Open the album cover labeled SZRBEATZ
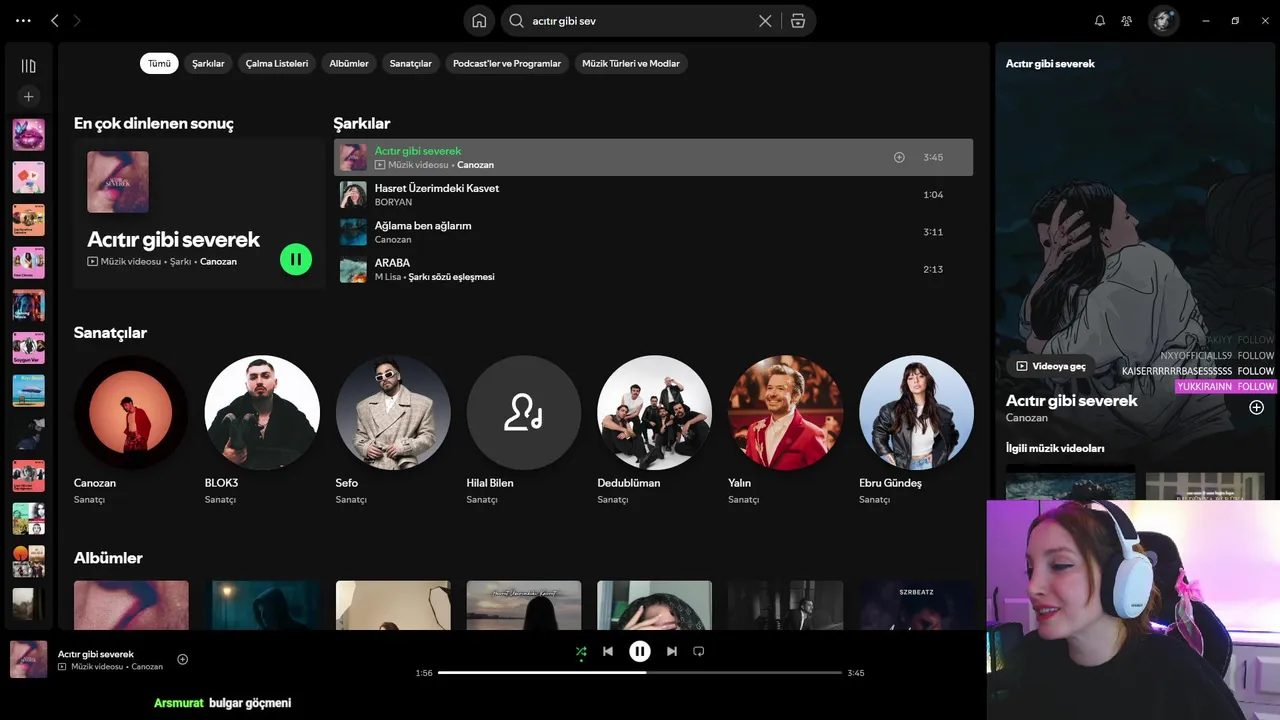1280x720 pixels. 916,605
